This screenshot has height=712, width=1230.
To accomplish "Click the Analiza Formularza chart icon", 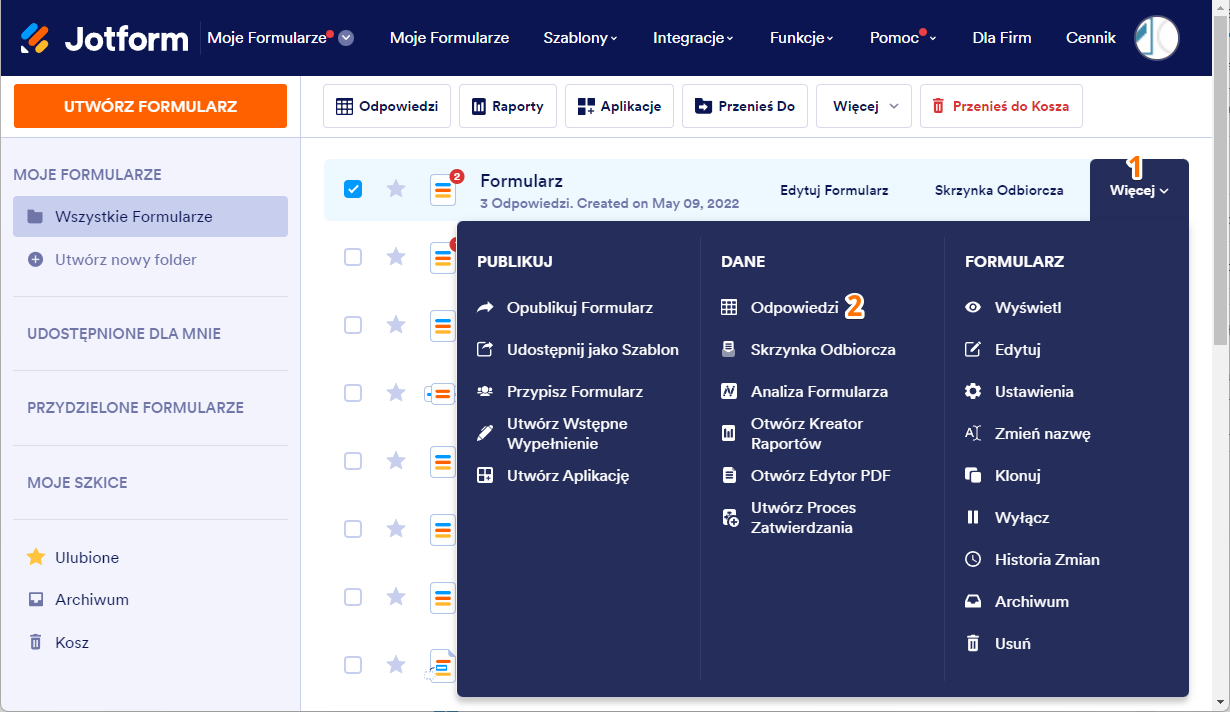I will tap(729, 392).
